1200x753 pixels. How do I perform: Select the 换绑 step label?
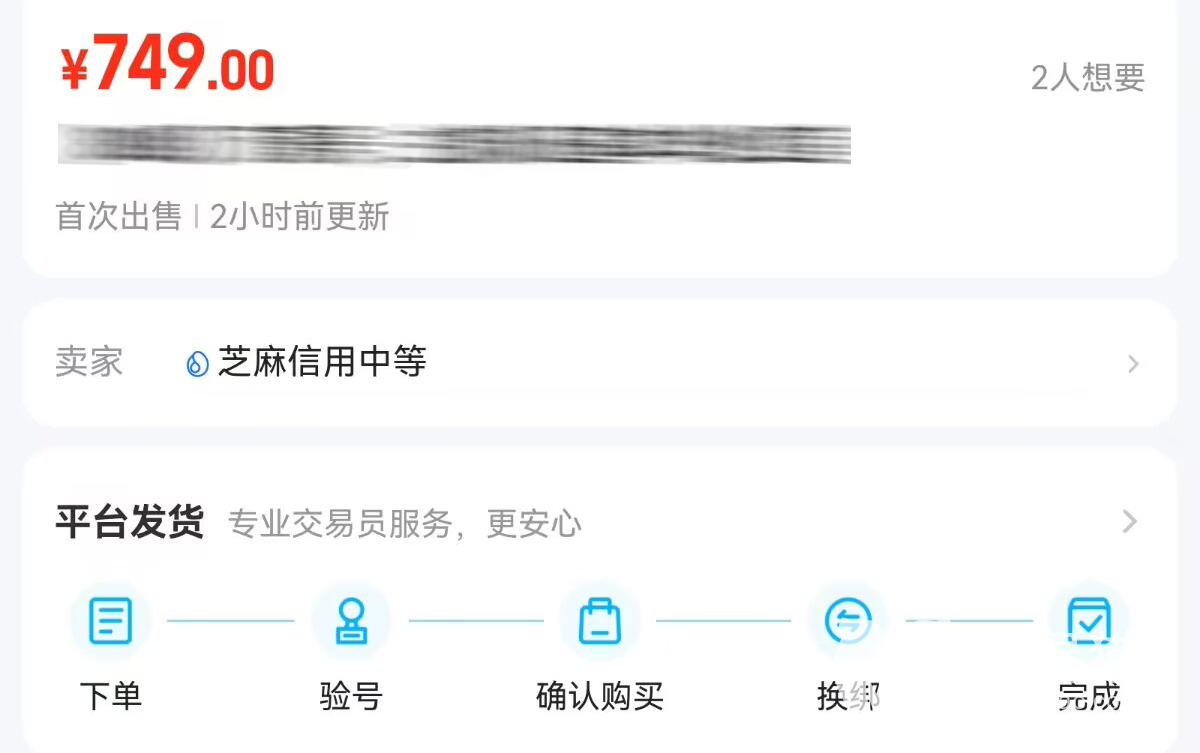tap(848, 696)
